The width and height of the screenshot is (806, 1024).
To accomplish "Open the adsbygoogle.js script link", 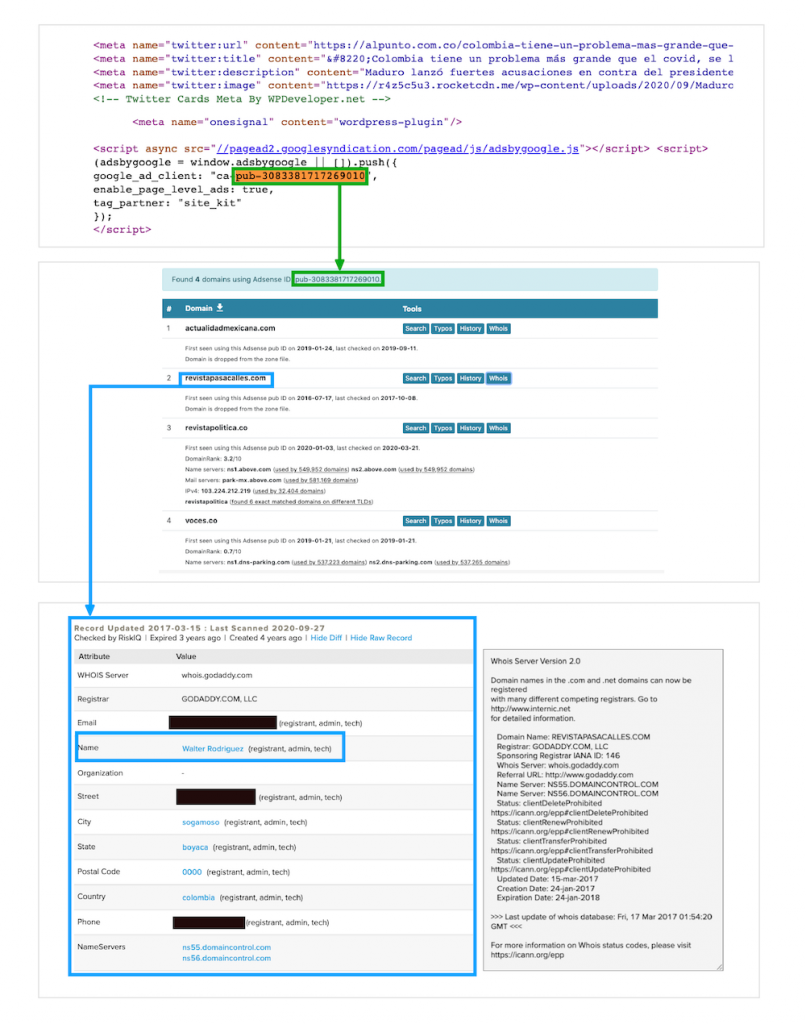I will click(397, 149).
